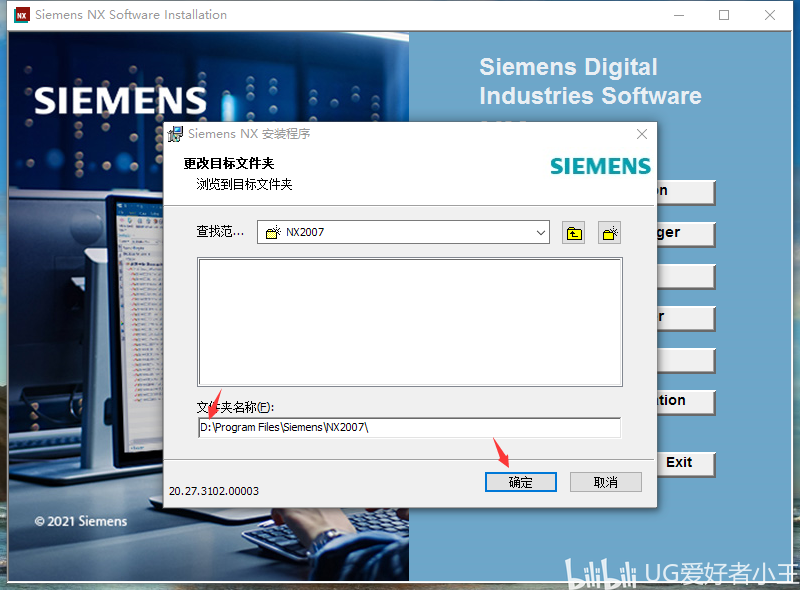
Task: Cancel with the 取消 button
Action: pos(606,482)
